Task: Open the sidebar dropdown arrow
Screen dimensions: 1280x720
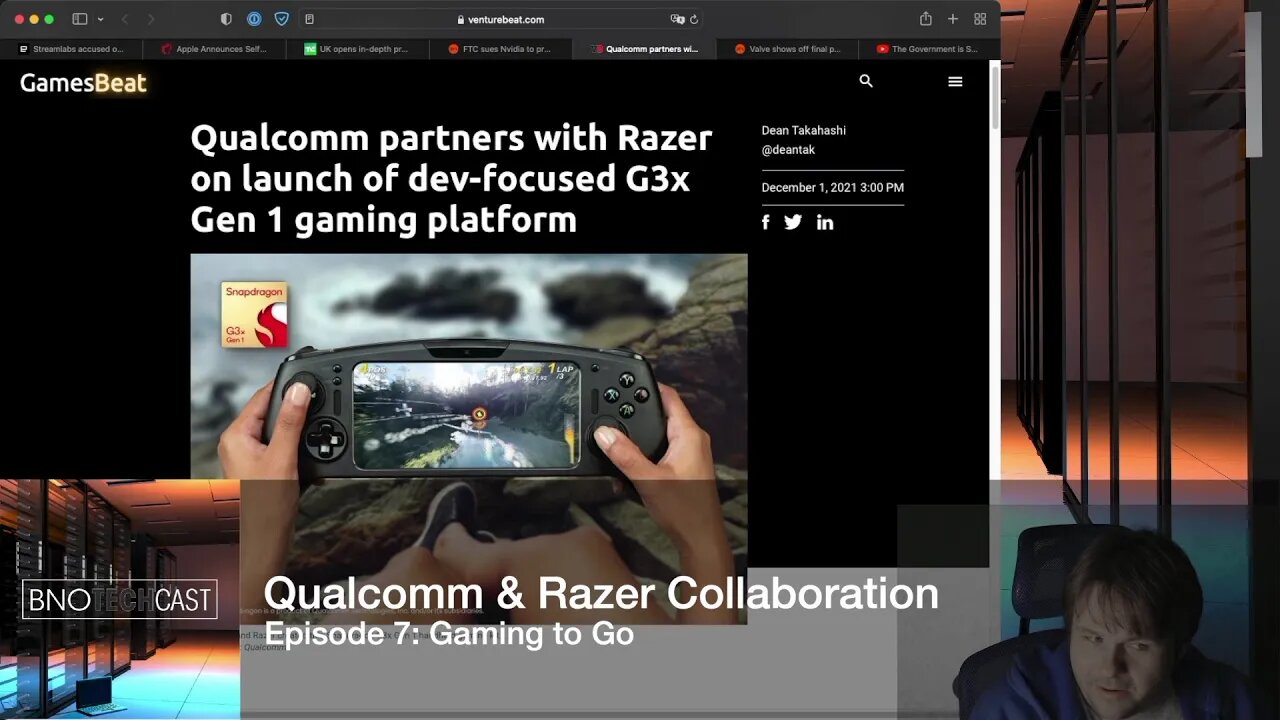Action: tap(100, 19)
